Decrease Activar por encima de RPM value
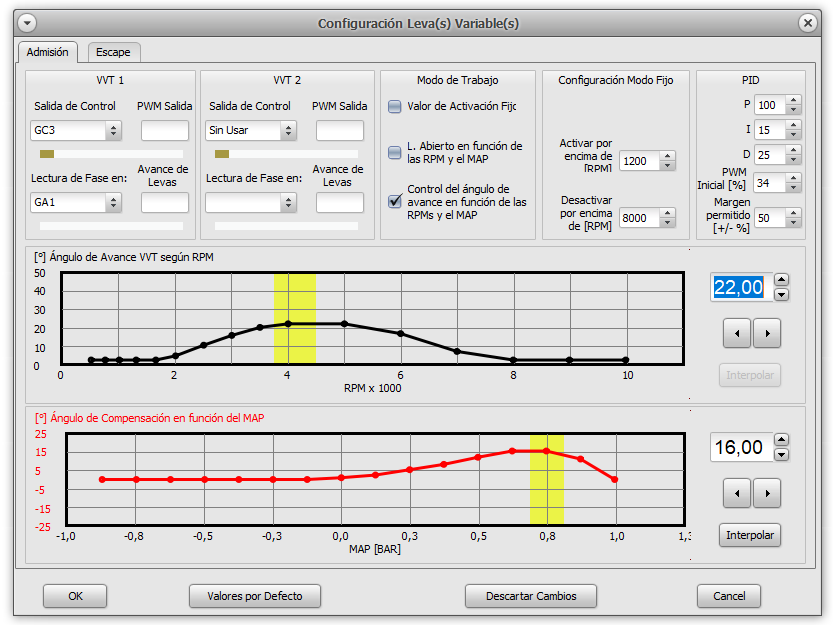 tap(668, 166)
